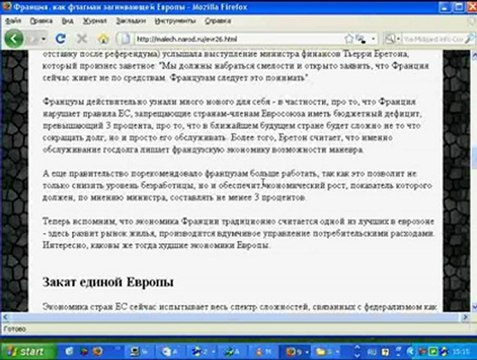Screen dimensions: 477x360
Task: Click the paragraph starting 'Французы действительно узнали'
Action: coord(233,125)
